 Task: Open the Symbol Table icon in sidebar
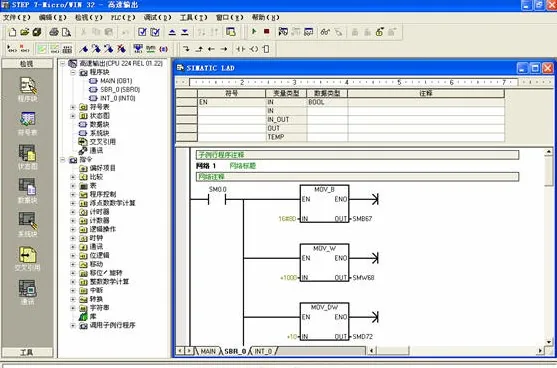click(27, 123)
